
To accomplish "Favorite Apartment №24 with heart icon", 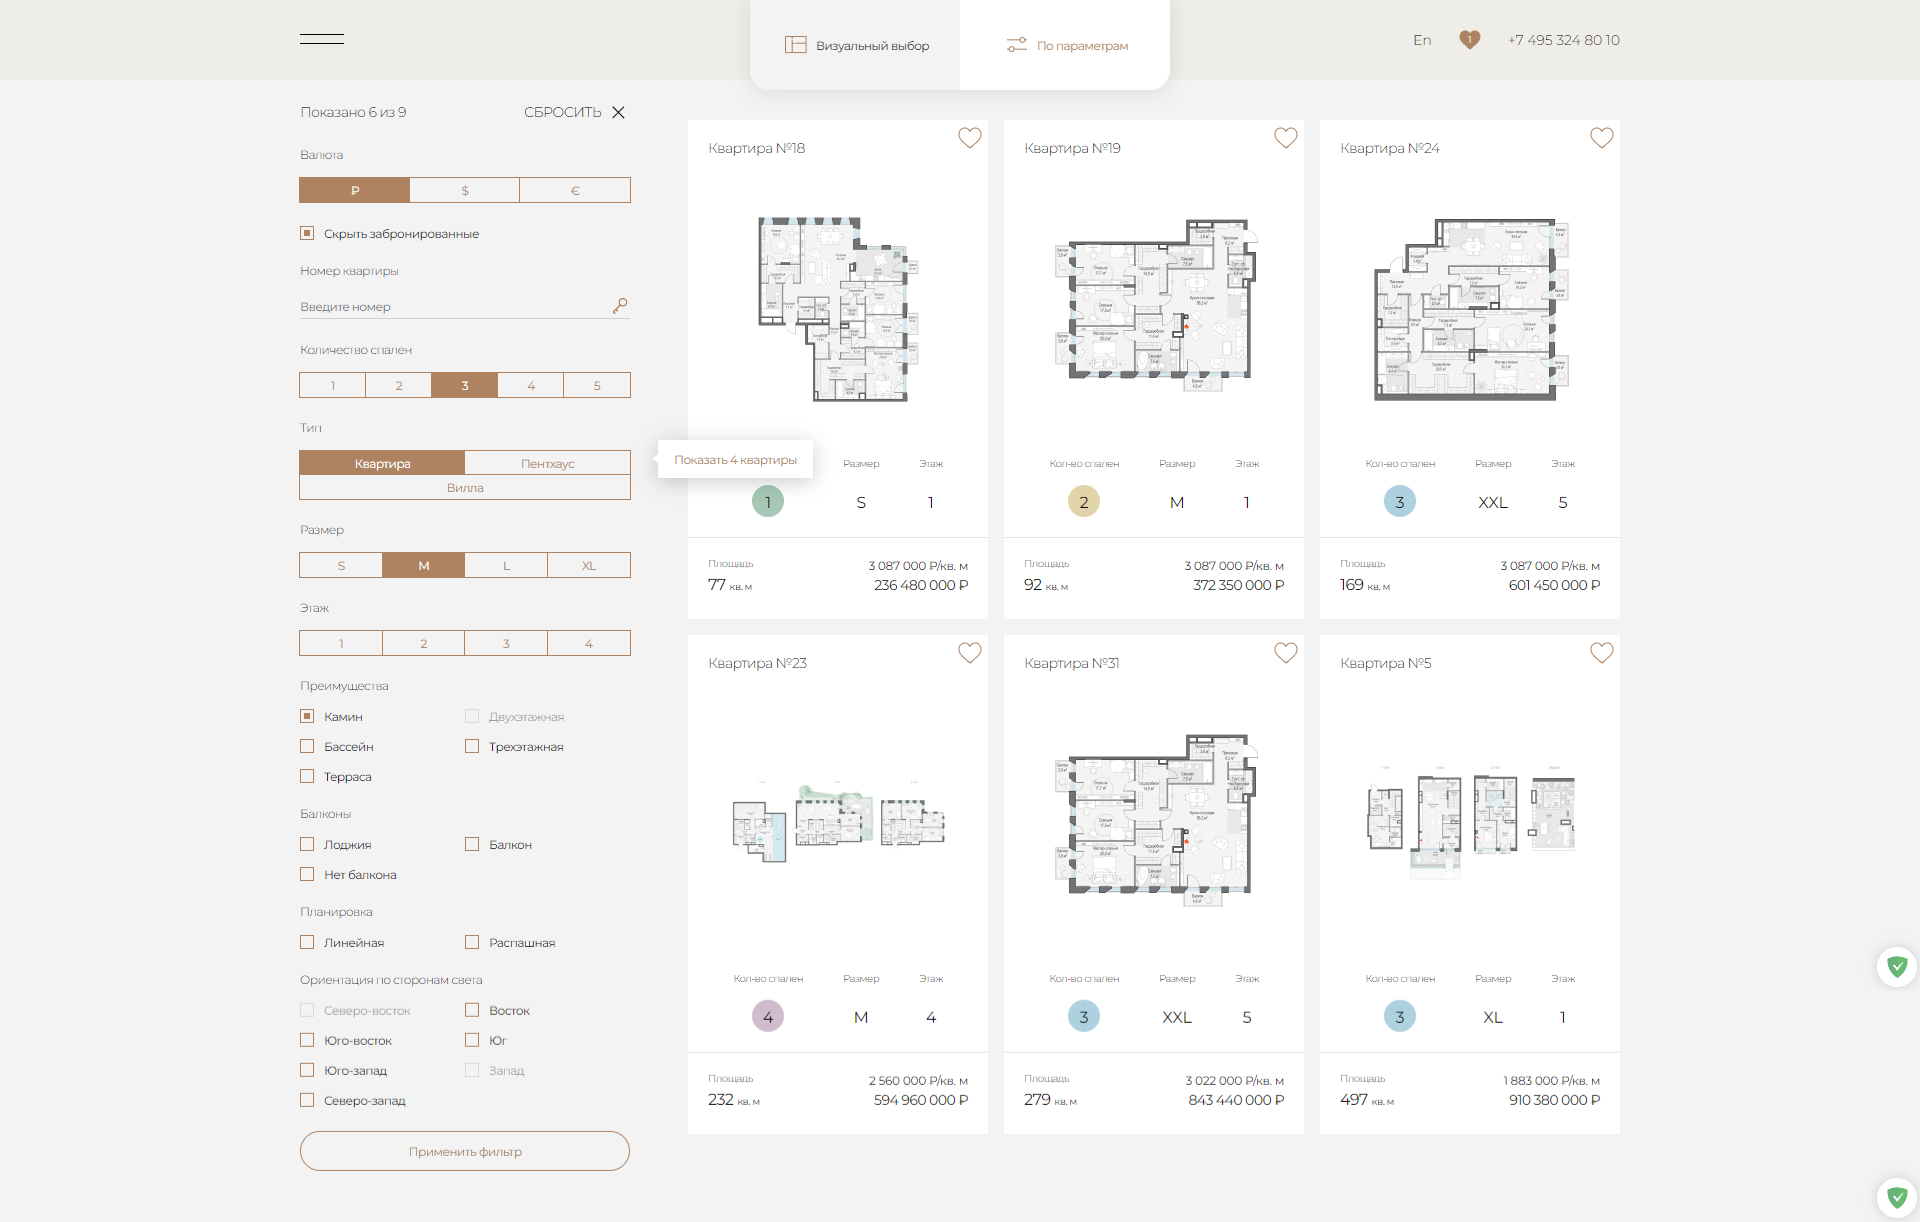I will pos(1601,138).
